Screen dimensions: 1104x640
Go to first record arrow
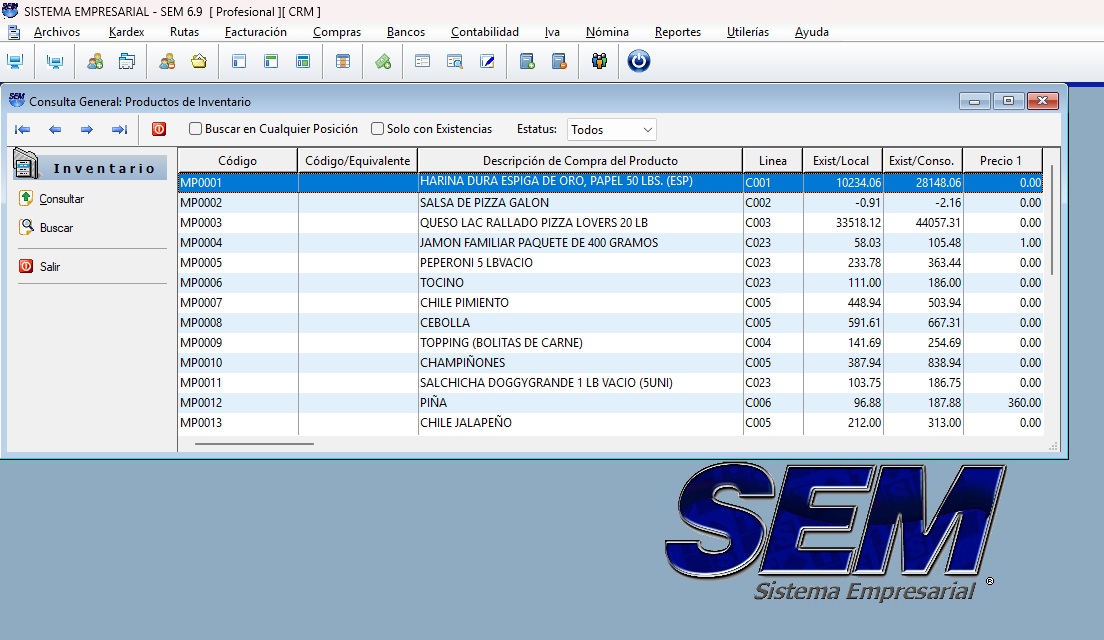23,130
